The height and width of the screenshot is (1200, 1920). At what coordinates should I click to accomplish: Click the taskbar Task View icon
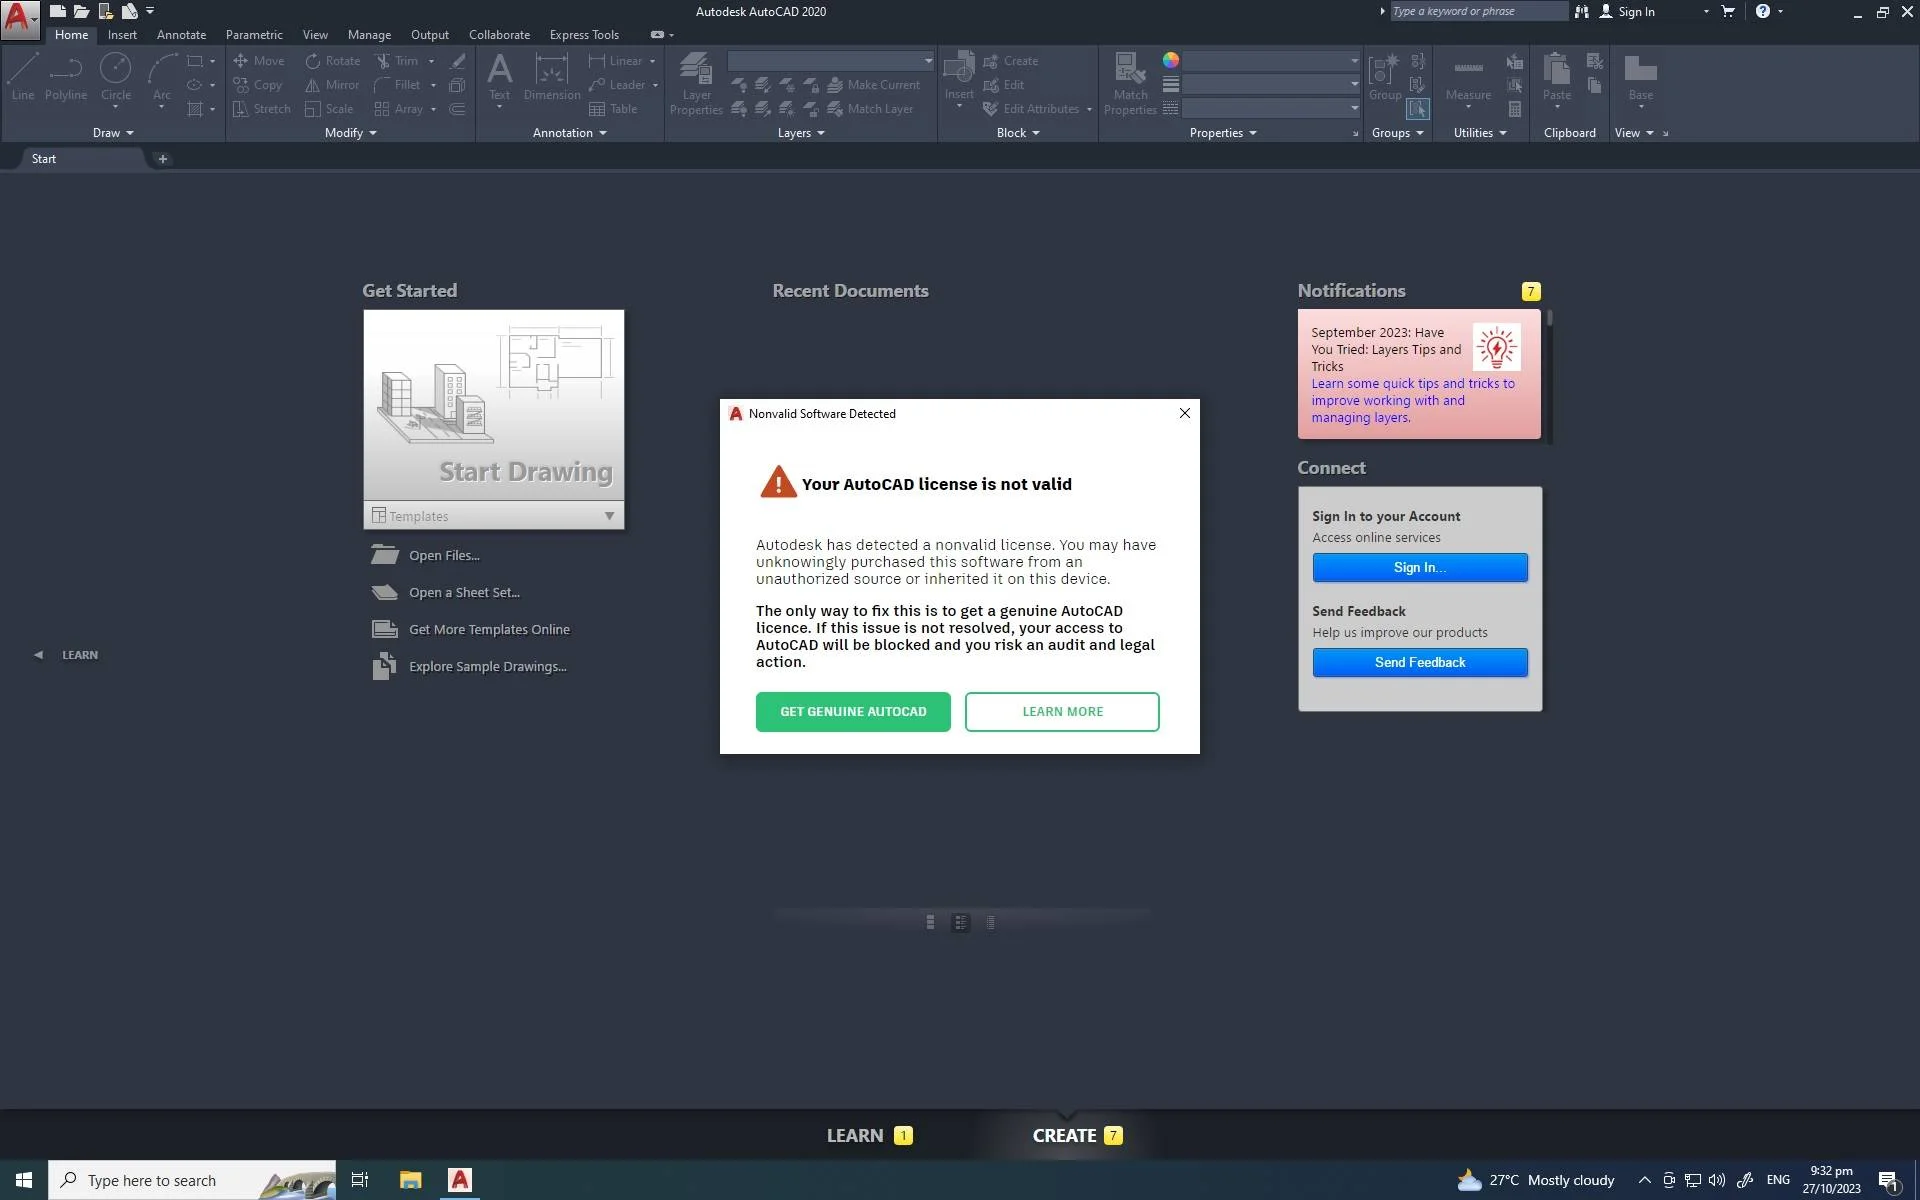[360, 1180]
